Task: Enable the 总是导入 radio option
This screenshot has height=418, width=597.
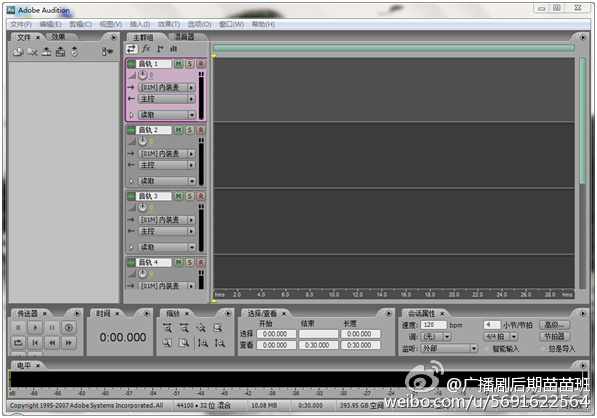Action: pos(543,349)
